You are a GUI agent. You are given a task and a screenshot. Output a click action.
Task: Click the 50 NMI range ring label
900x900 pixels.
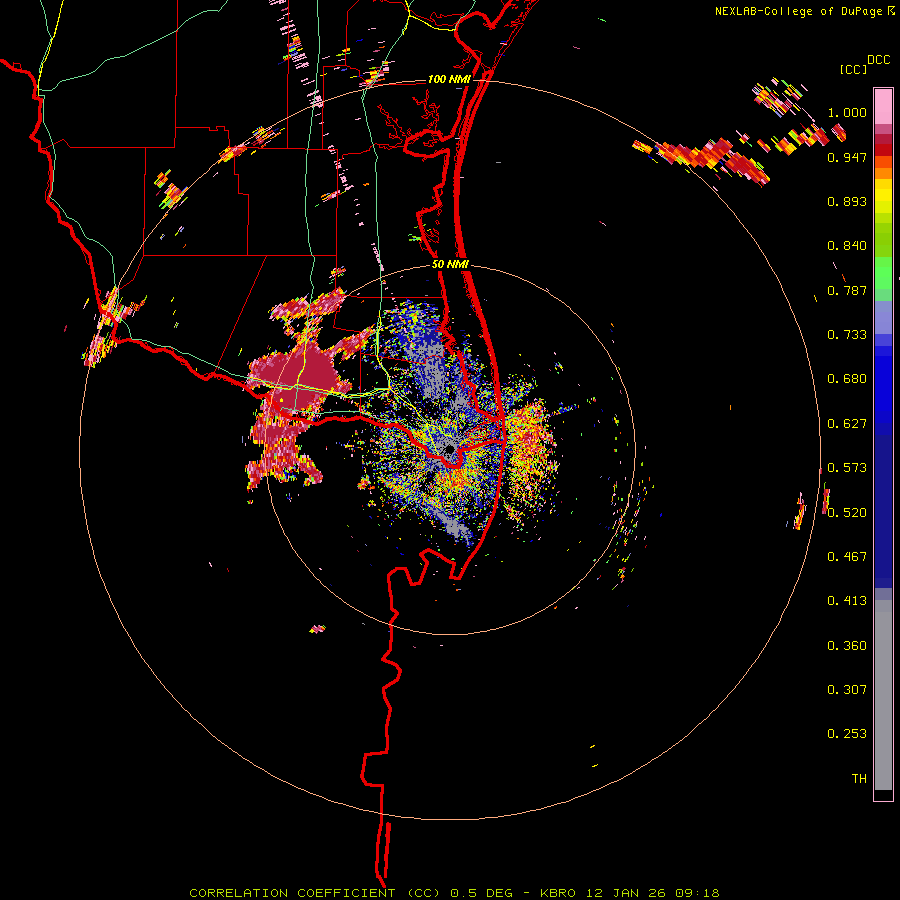(x=451, y=264)
